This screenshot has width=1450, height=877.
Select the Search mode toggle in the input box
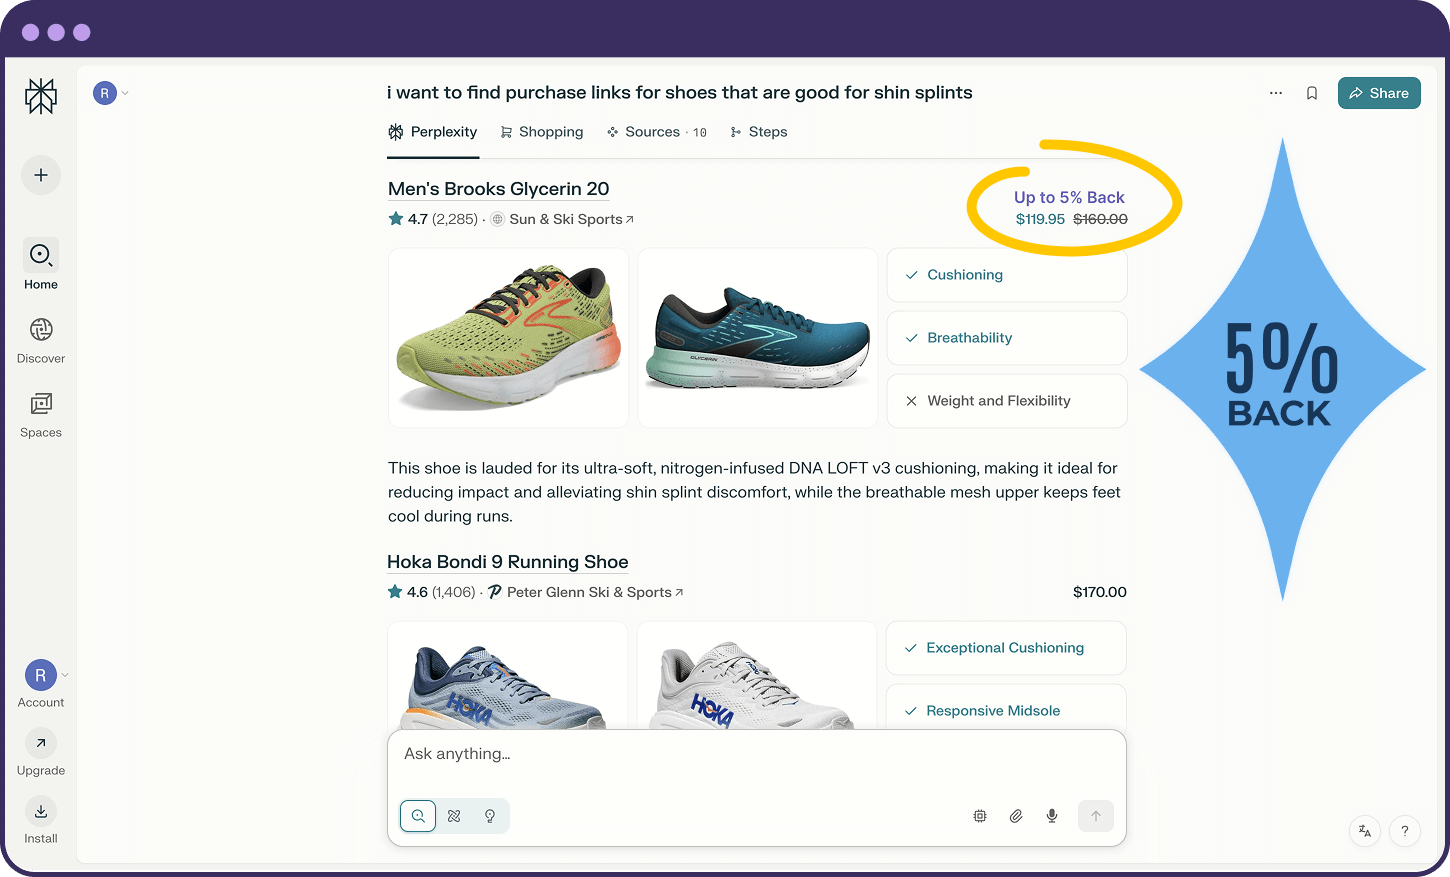pos(418,816)
